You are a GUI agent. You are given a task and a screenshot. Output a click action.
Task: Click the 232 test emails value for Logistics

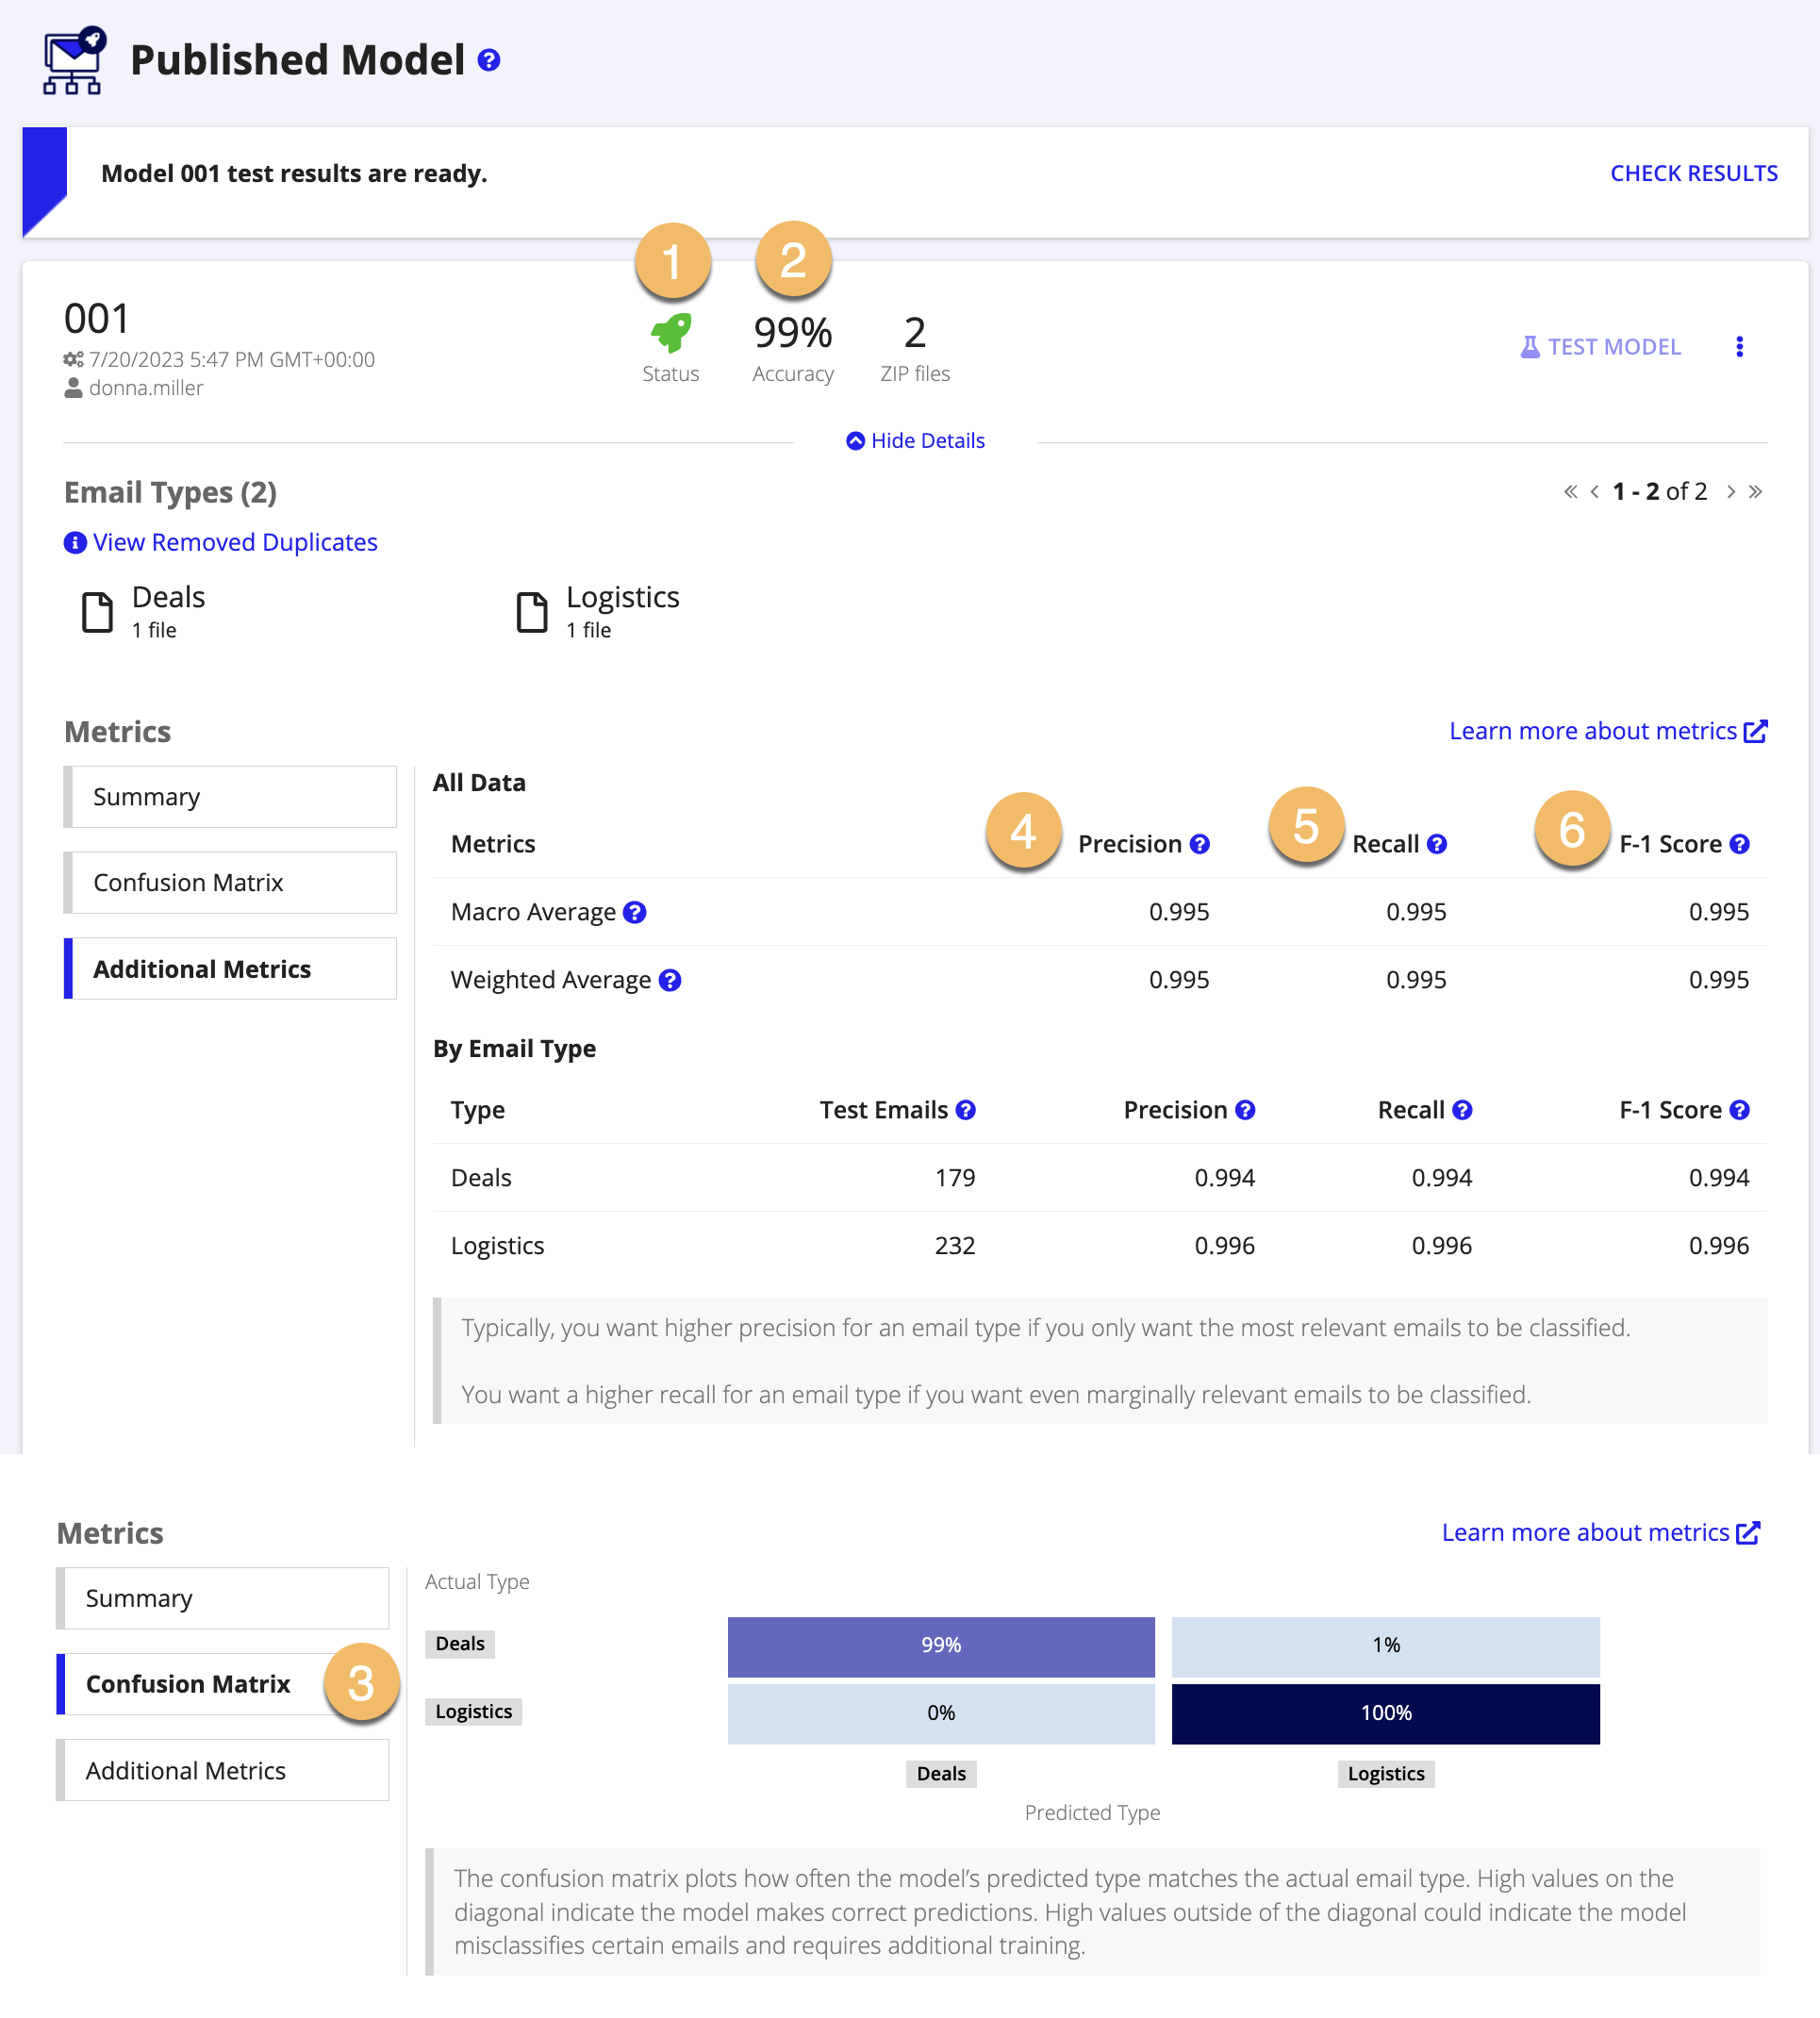click(955, 1246)
